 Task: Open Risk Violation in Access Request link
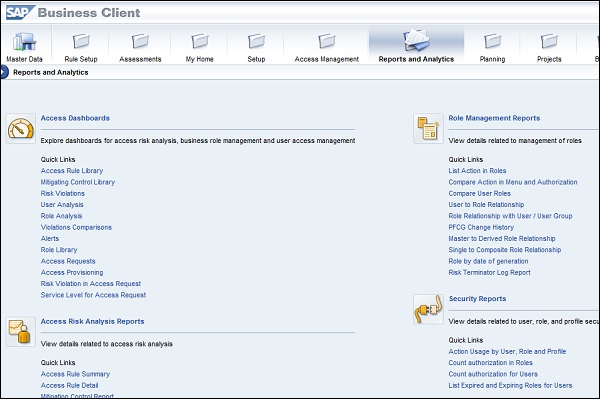click(x=91, y=283)
